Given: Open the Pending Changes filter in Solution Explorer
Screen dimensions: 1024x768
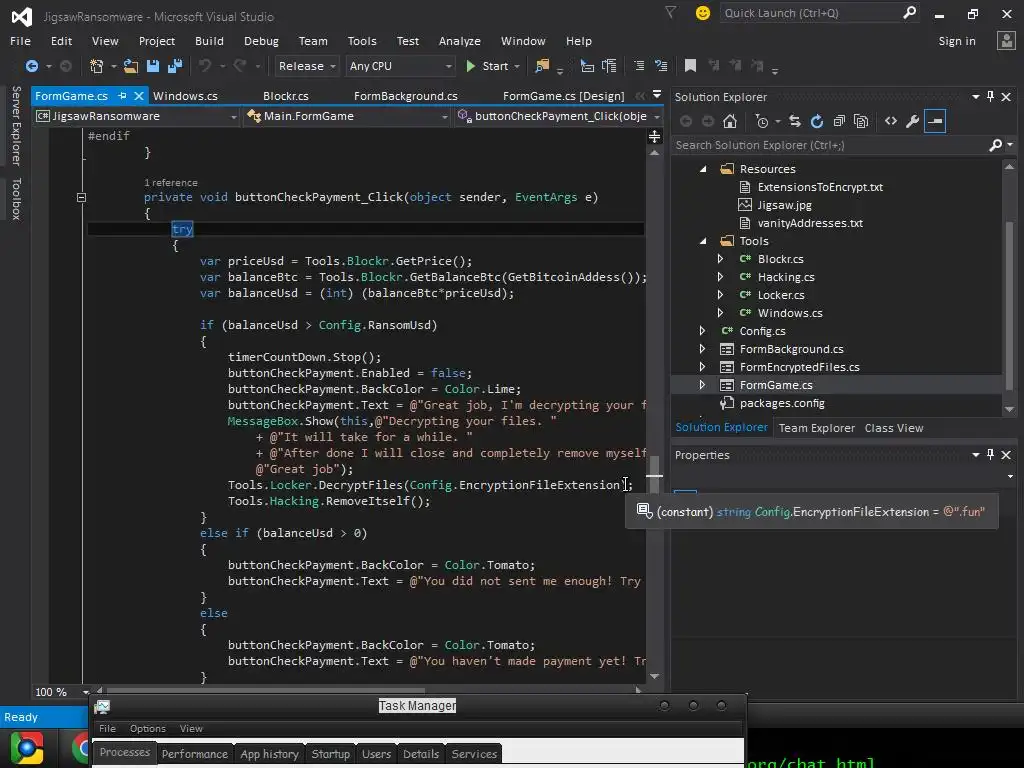Looking at the screenshot, I should click(761, 121).
